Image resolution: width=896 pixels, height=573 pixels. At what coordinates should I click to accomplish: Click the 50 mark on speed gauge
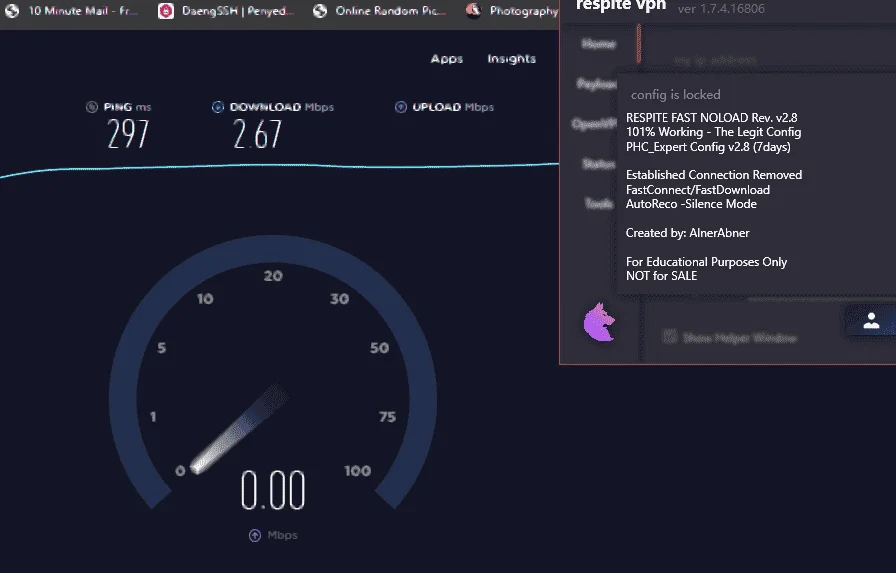(379, 348)
